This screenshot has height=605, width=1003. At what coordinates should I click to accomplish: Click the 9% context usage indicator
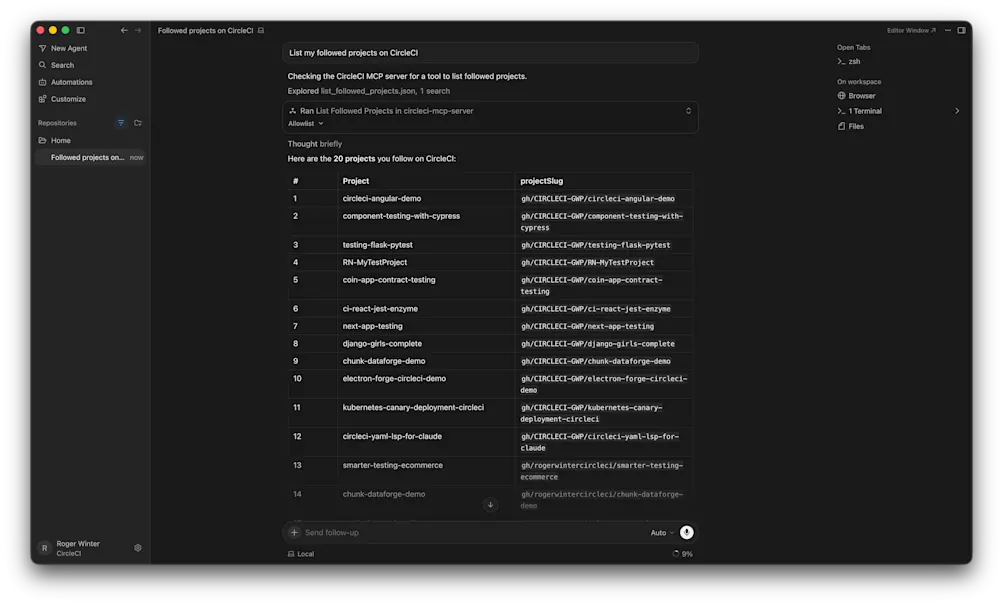click(x=682, y=554)
